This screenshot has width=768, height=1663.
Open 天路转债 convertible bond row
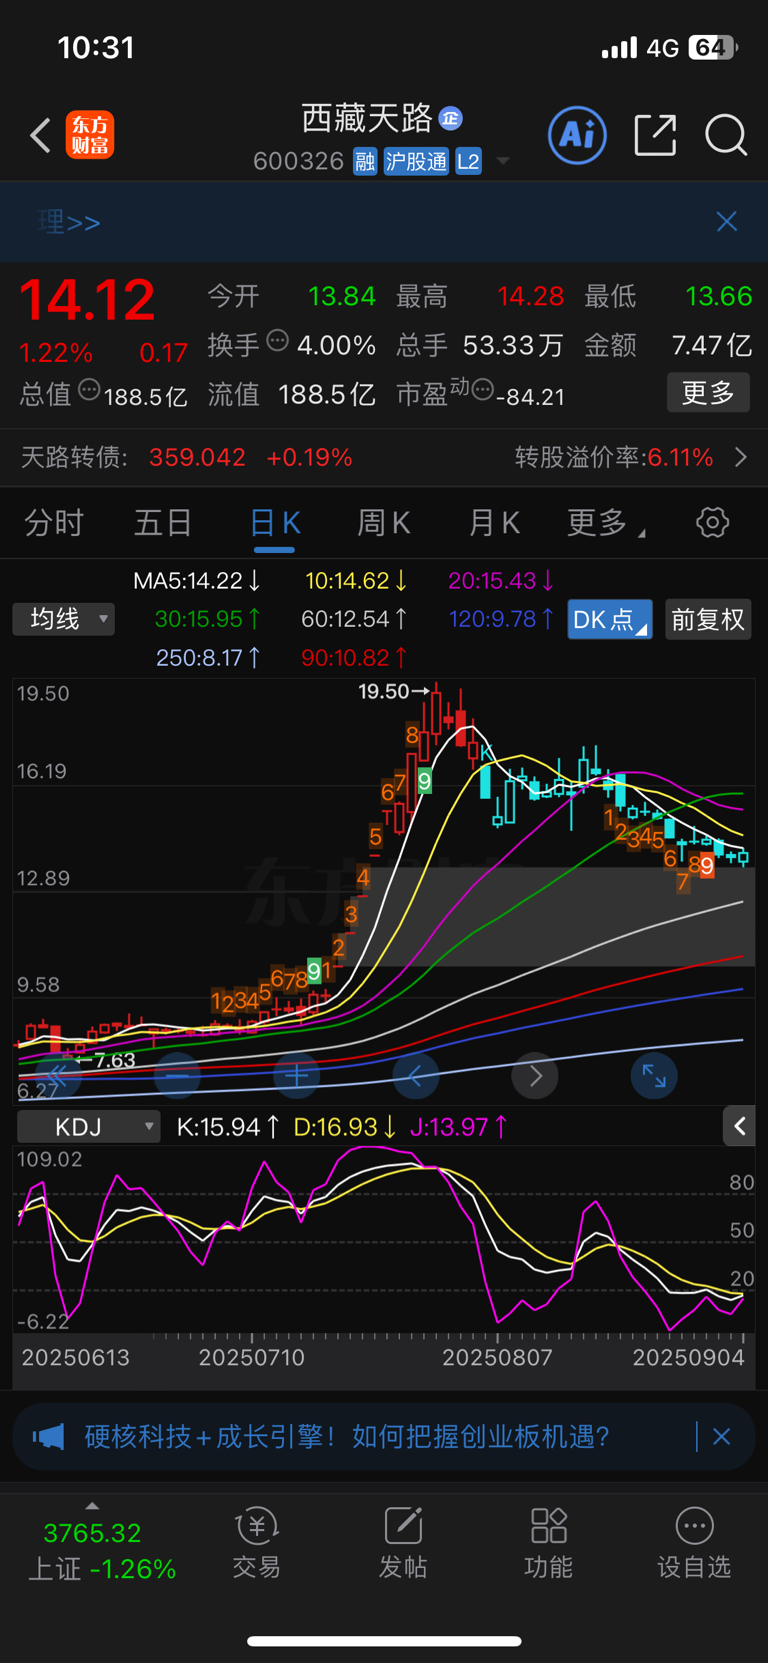pyautogui.click(x=384, y=458)
